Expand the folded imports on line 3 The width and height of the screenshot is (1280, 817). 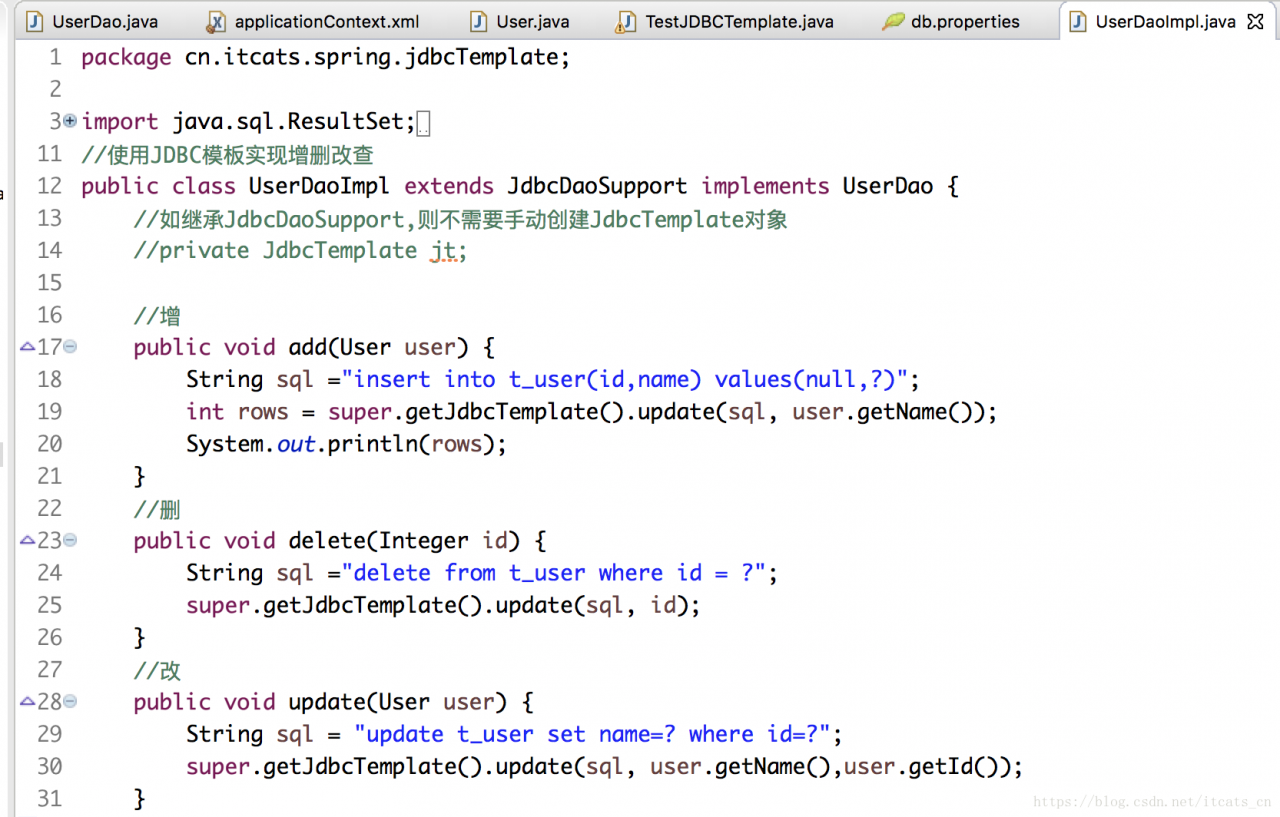[69, 121]
